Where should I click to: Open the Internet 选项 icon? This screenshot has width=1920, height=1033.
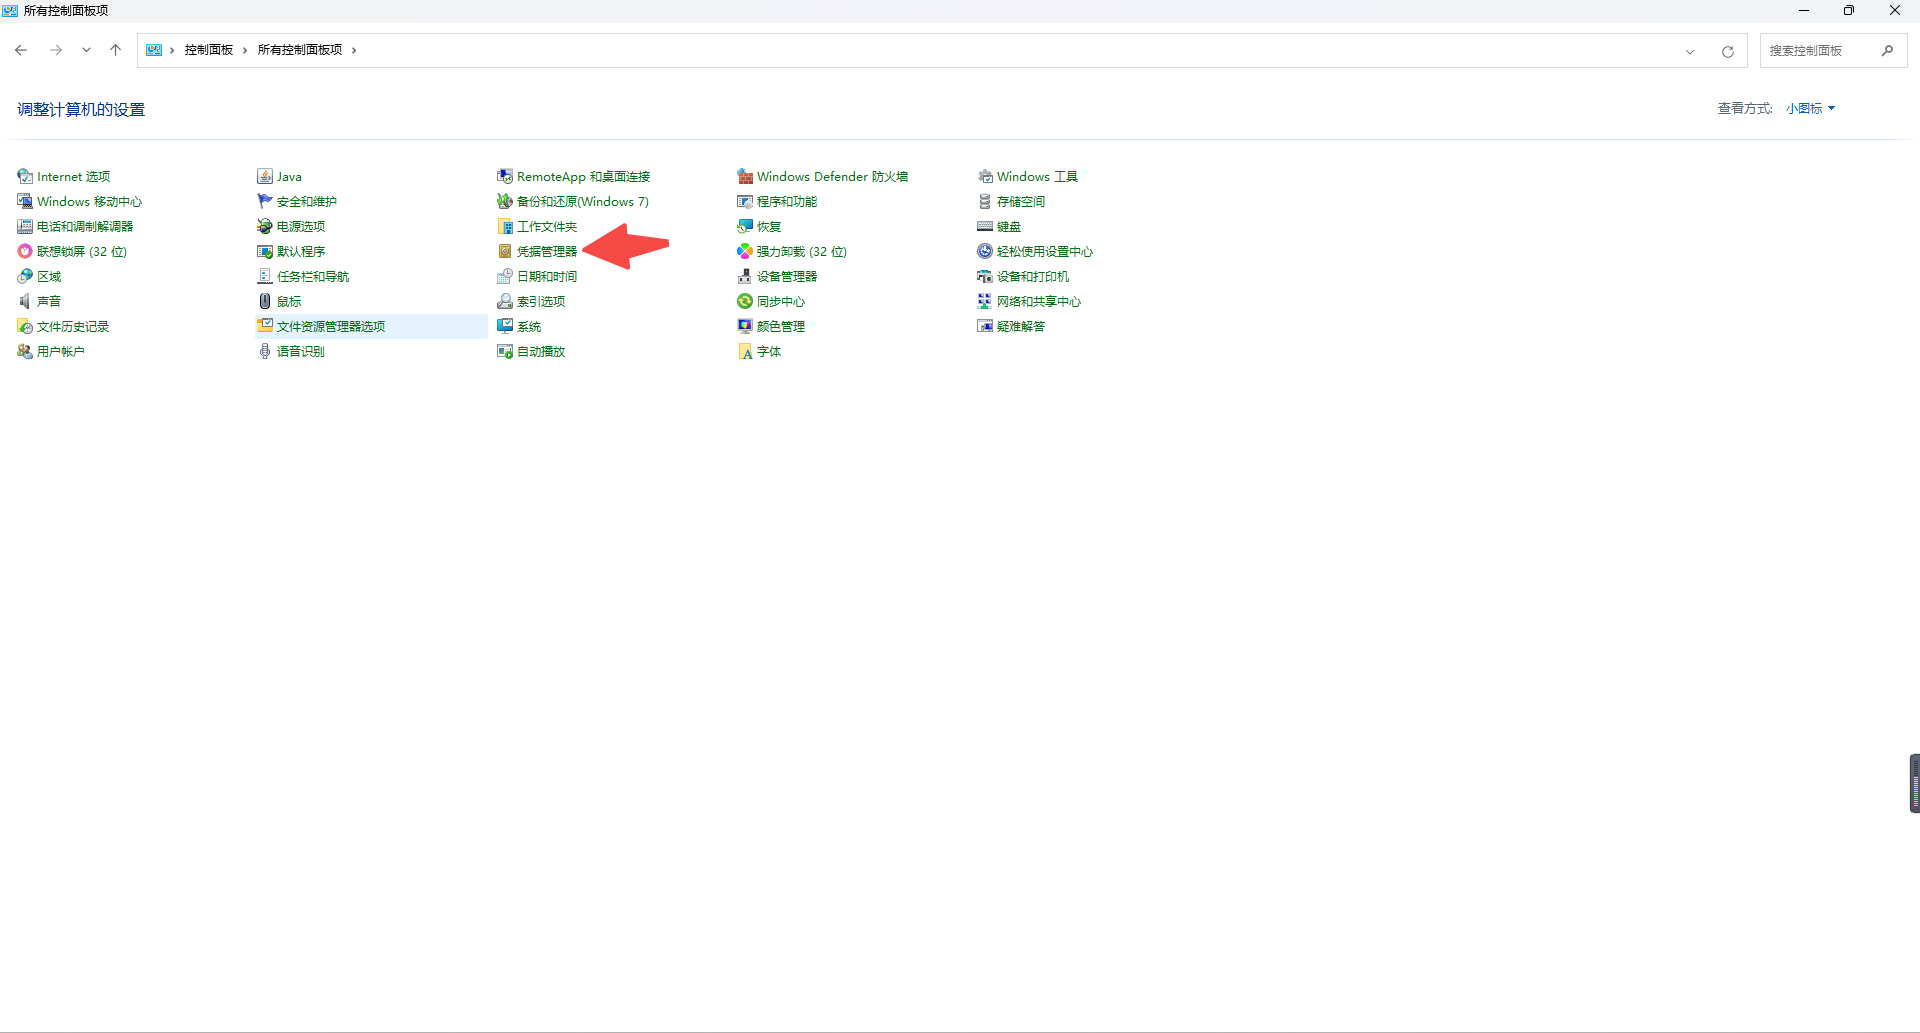coord(25,176)
